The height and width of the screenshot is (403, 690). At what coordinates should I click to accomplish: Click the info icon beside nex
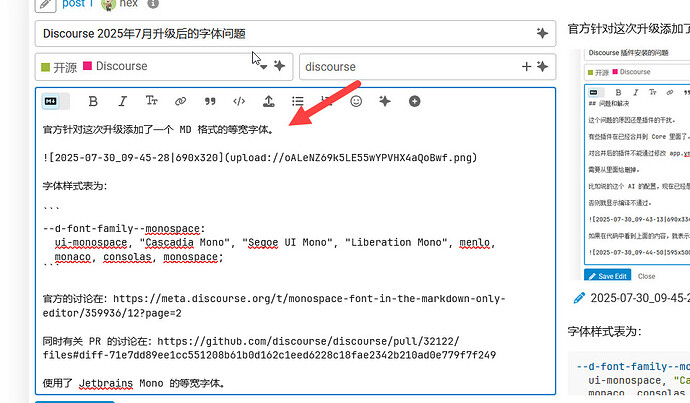[153, 4]
